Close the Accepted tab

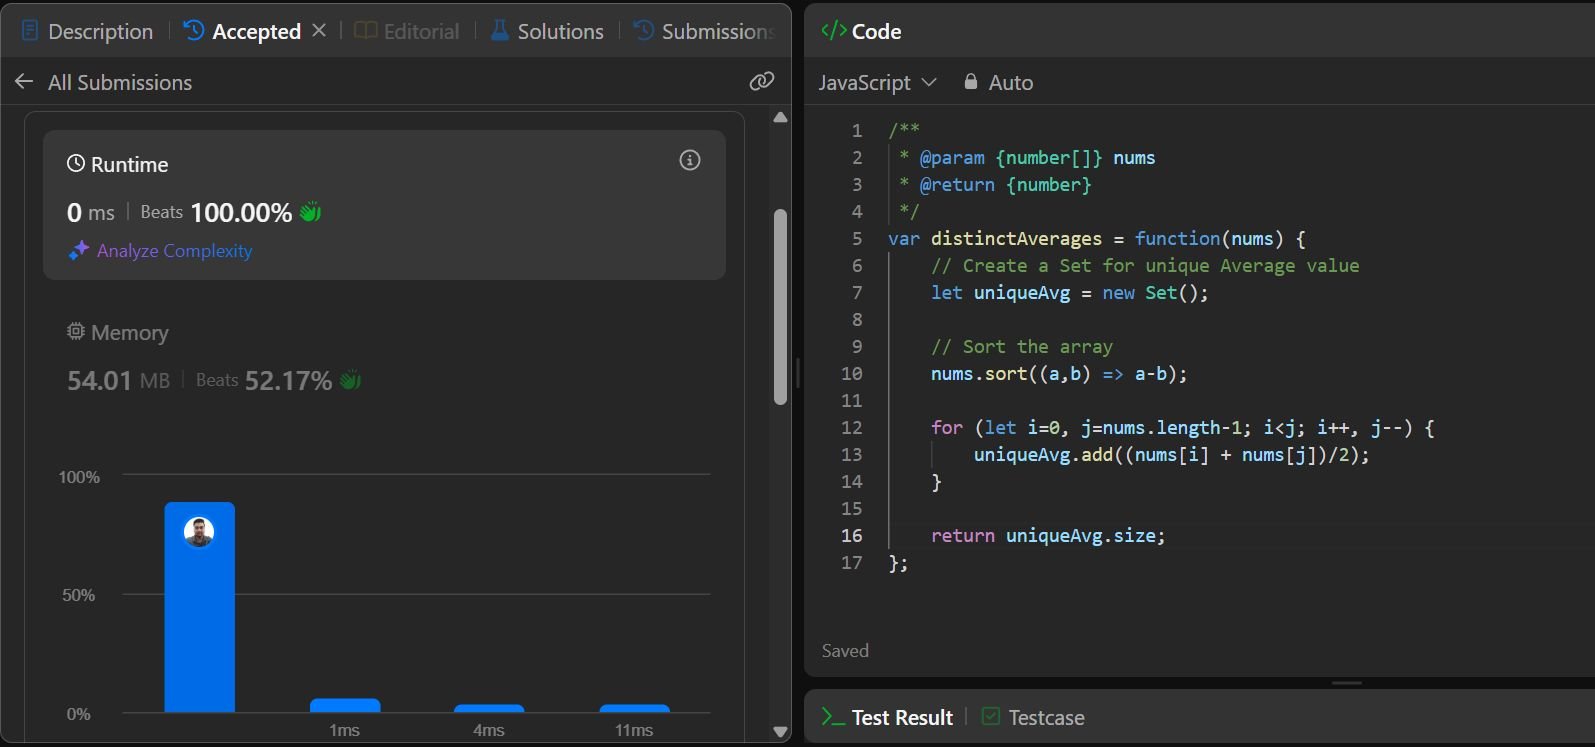pos(319,31)
